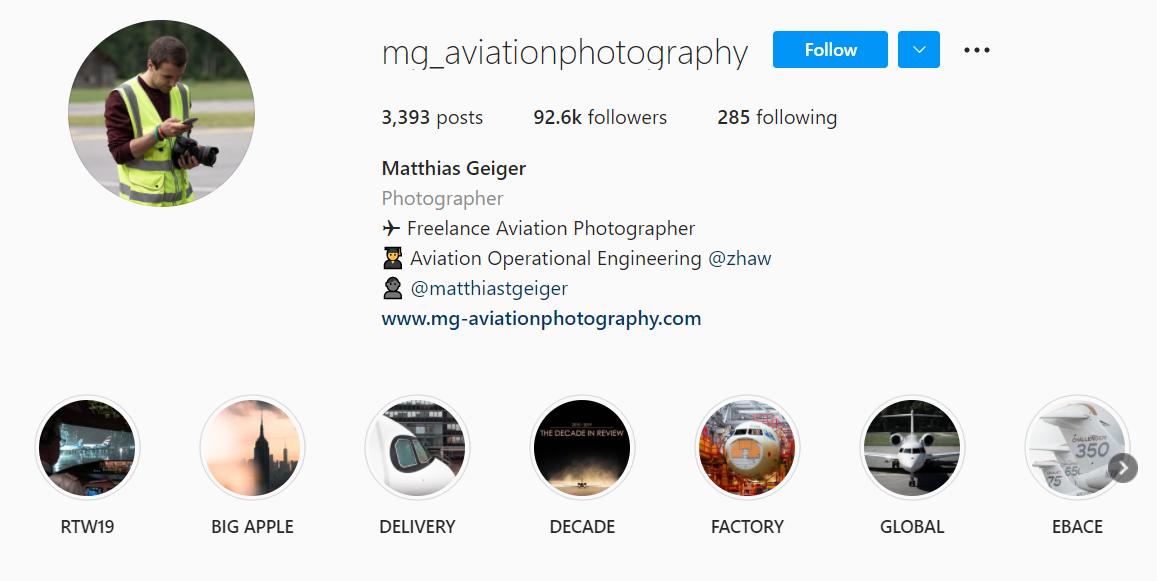Open the @zhaw mention link
Screen dimensions: 1157x581
pos(739,258)
